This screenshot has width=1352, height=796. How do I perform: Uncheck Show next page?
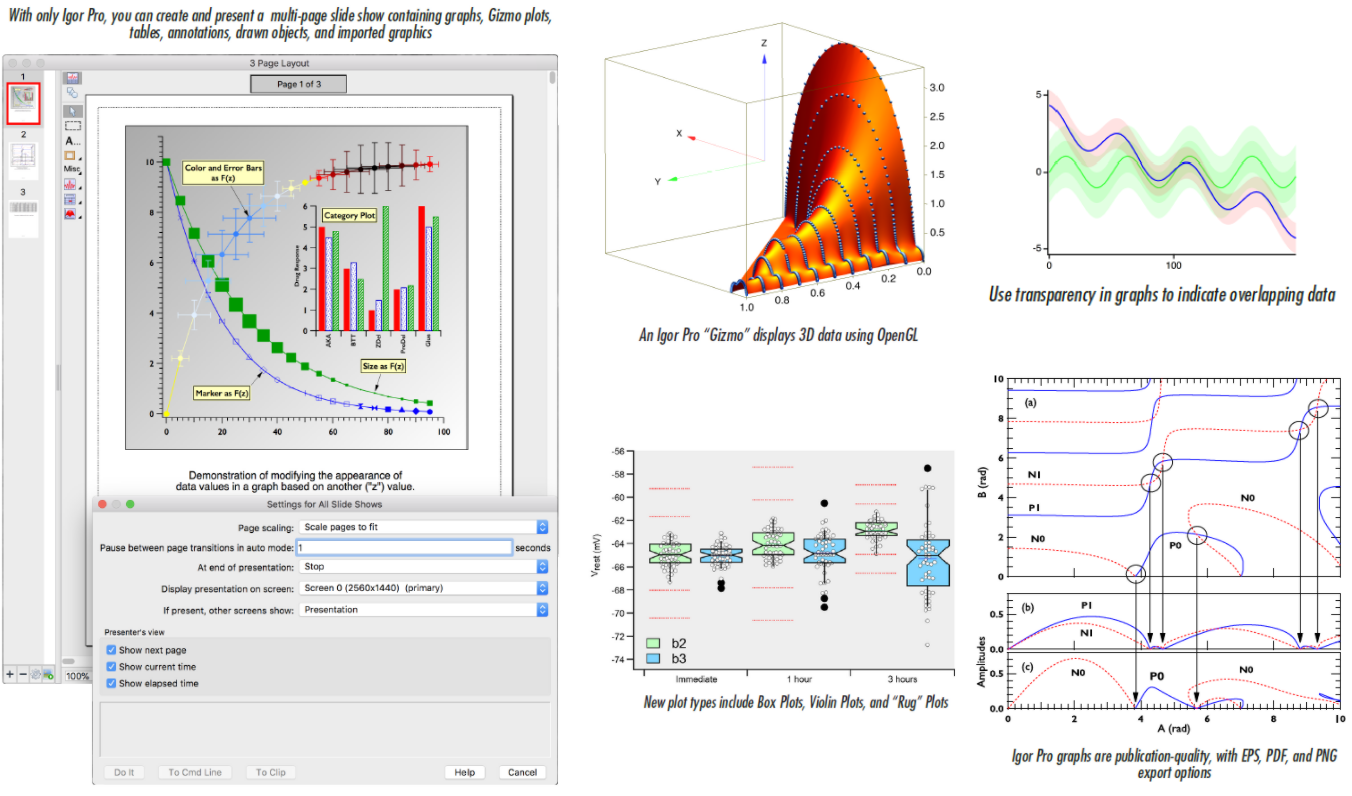112,650
